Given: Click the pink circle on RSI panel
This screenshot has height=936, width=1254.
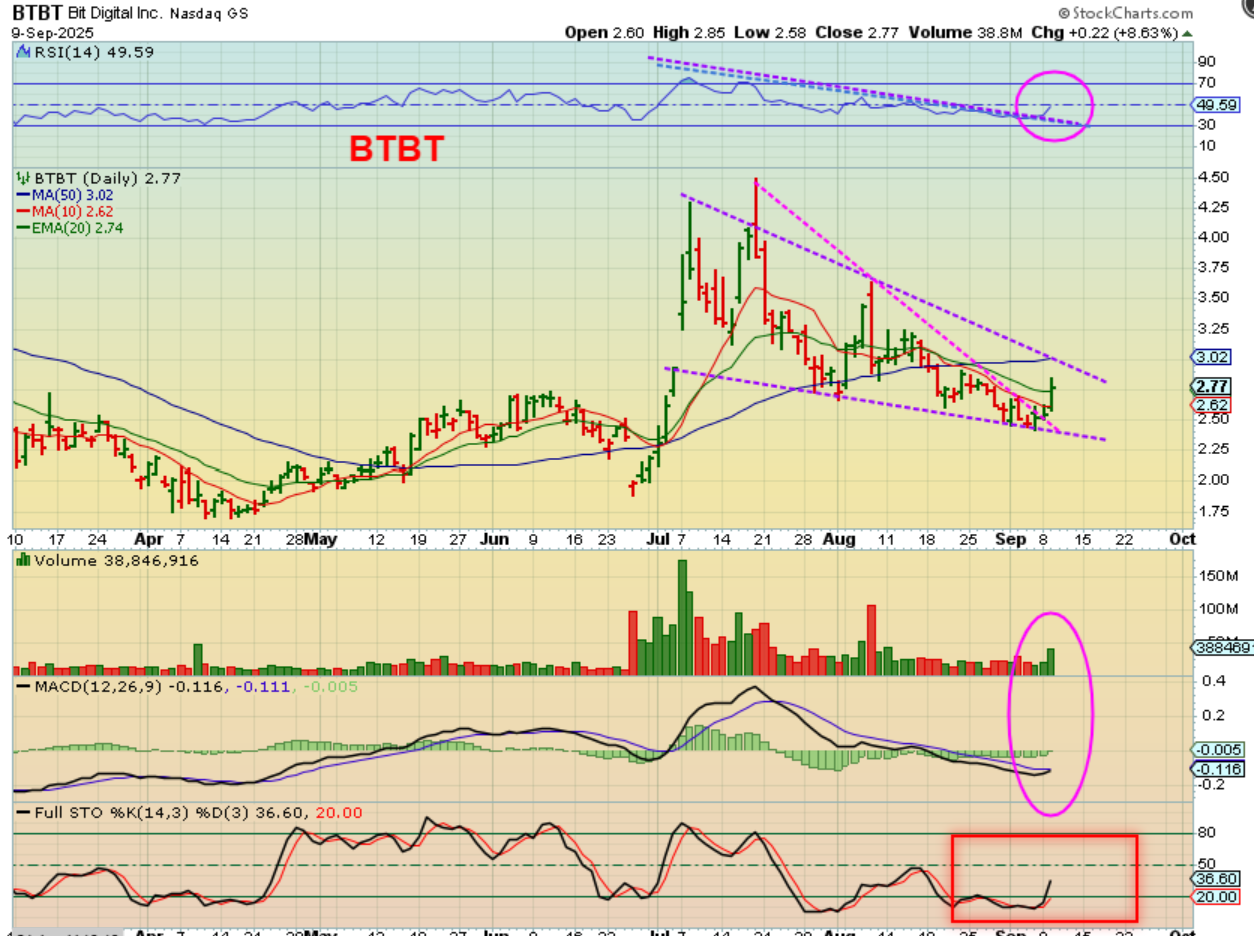Looking at the screenshot, I should [1054, 105].
